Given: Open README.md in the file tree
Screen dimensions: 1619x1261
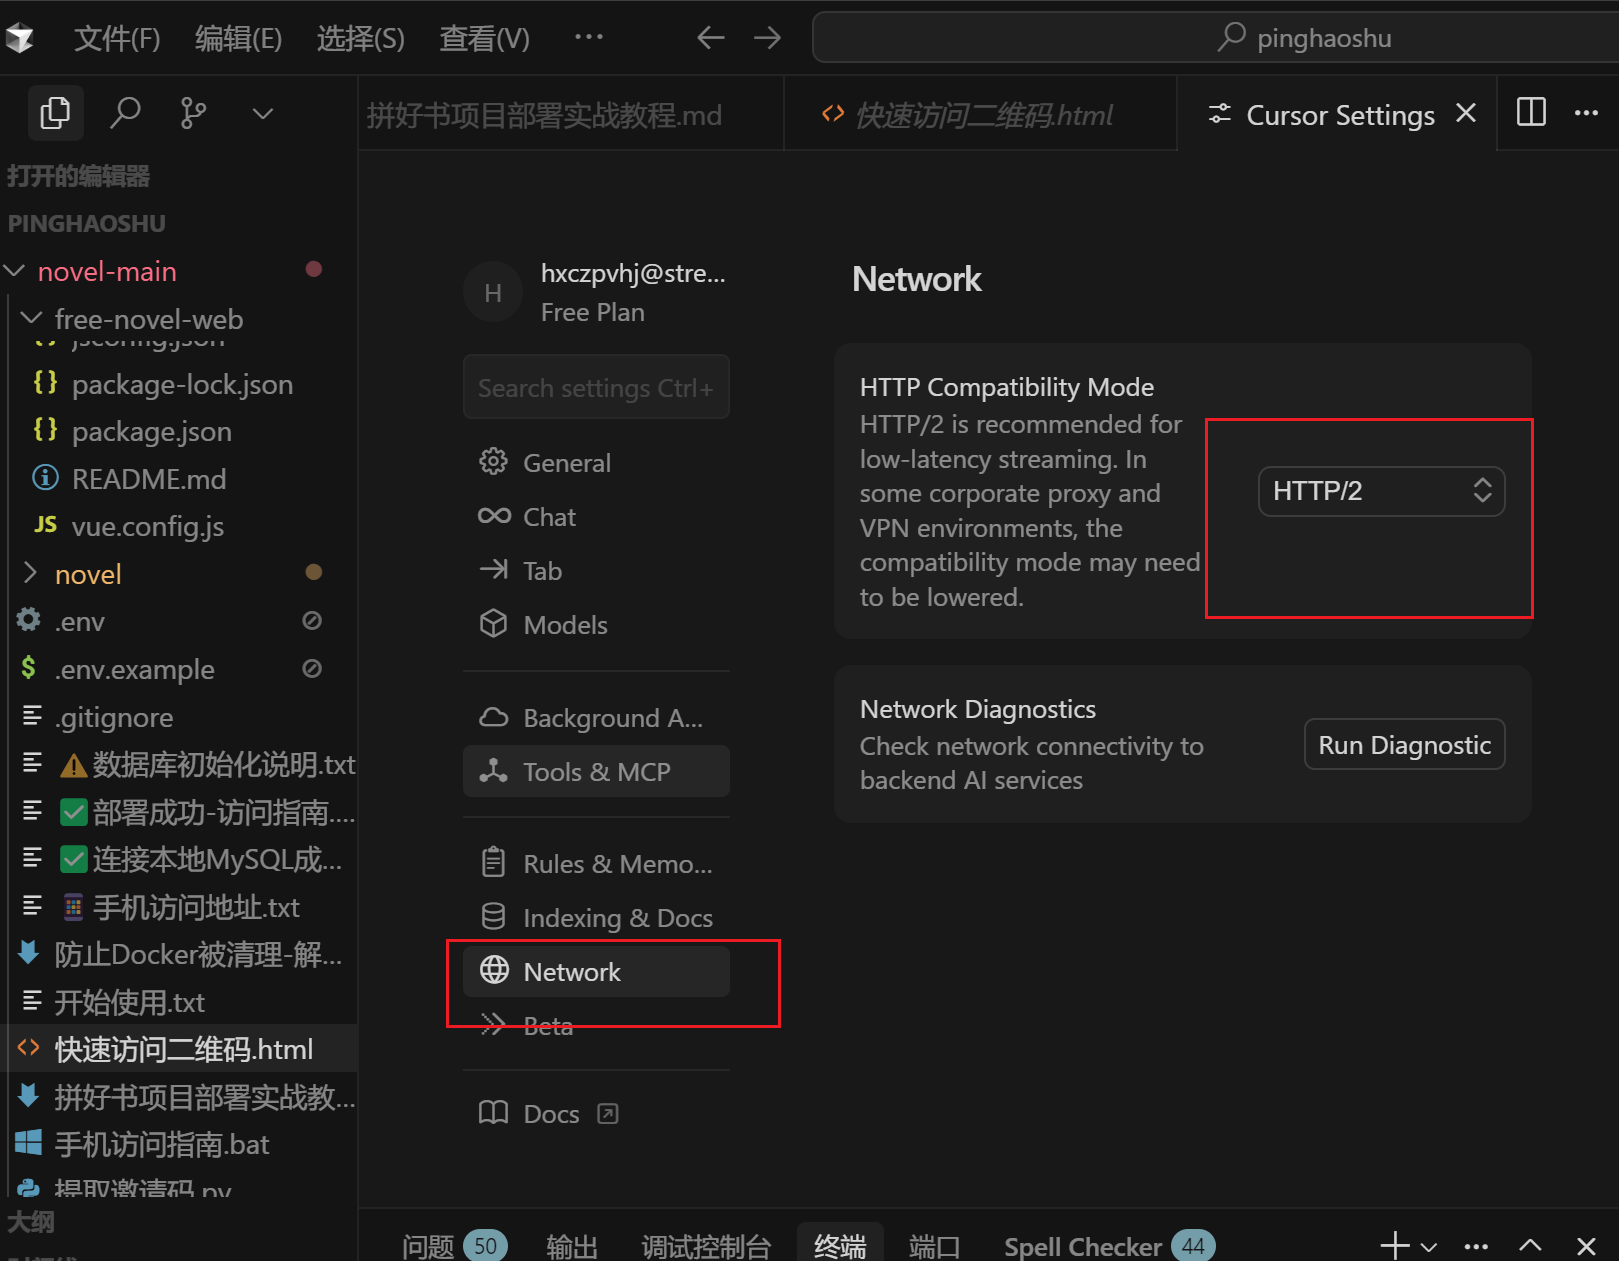Looking at the screenshot, I should click(x=148, y=479).
